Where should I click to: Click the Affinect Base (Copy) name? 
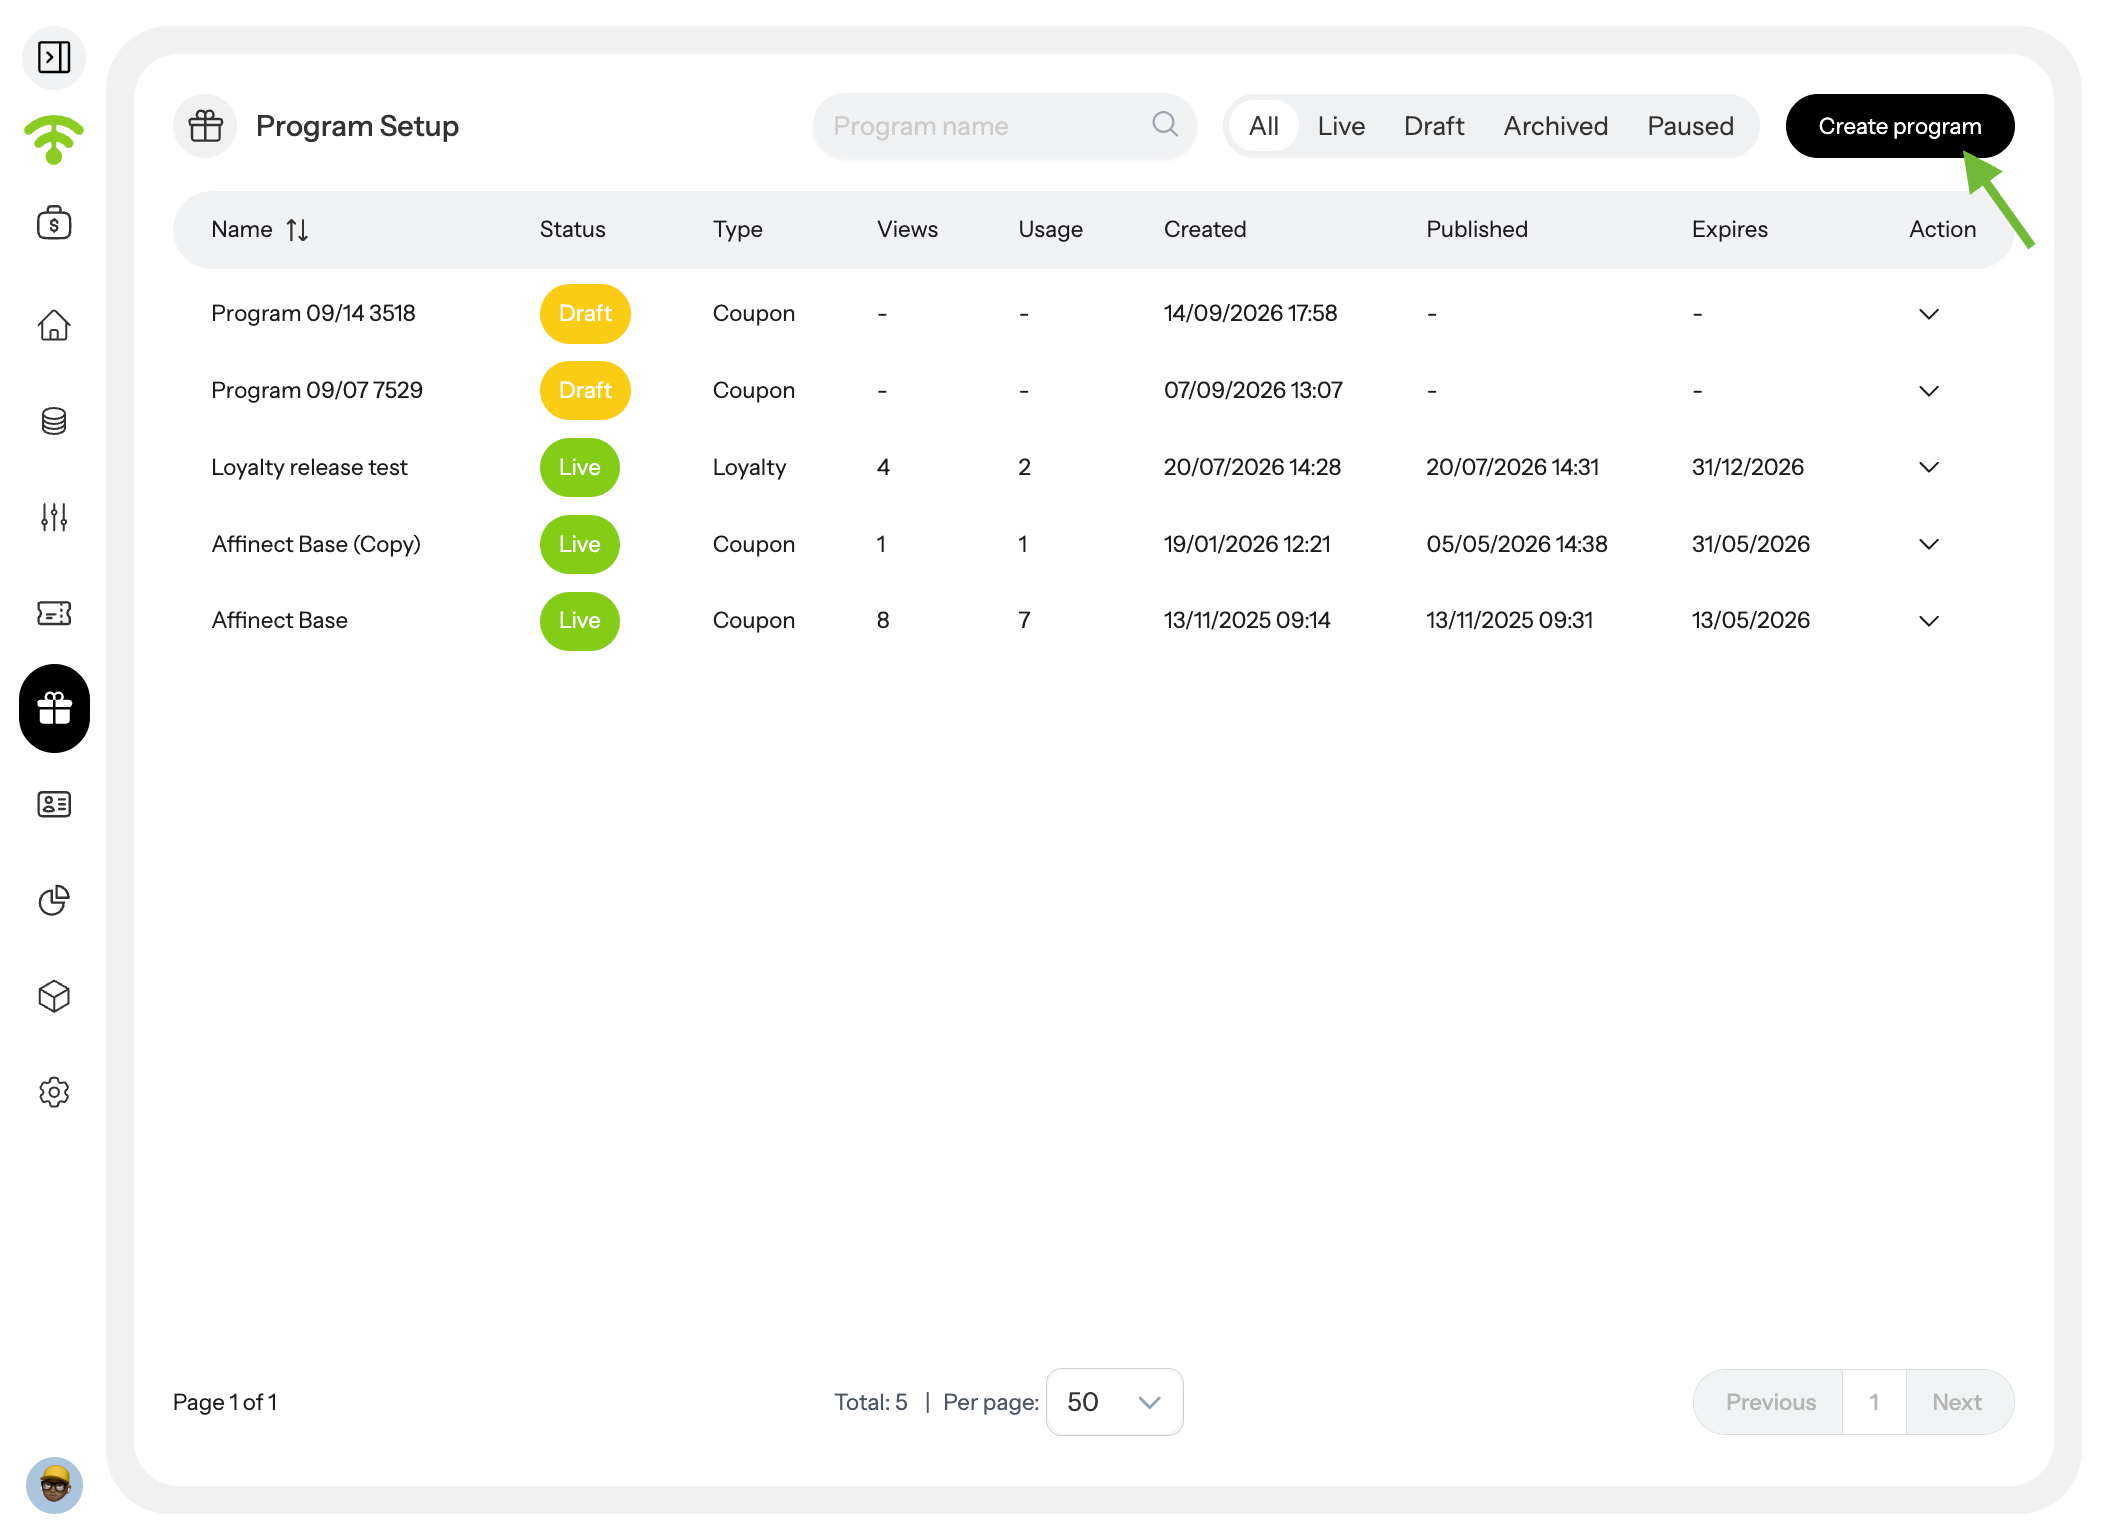click(316, 544)
